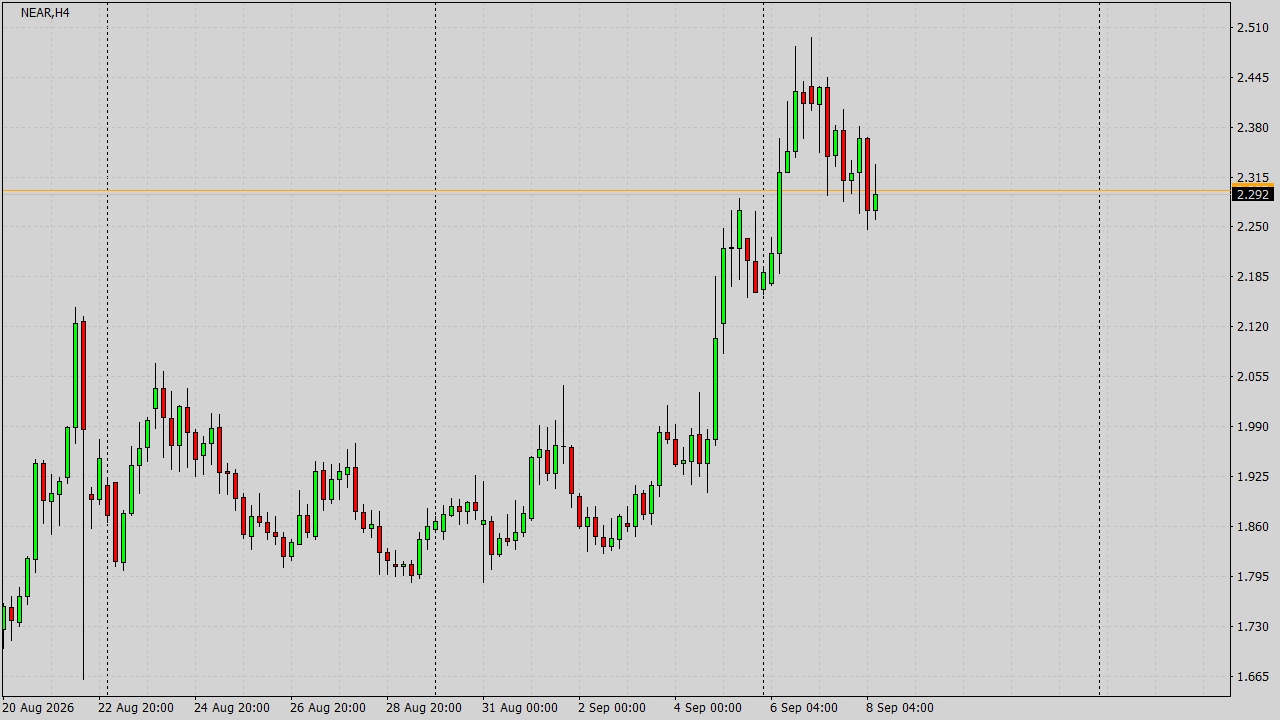Click the 24 Aug 20:00 time label
Viewport: 1280px width, 720px height.
[231, 708]
